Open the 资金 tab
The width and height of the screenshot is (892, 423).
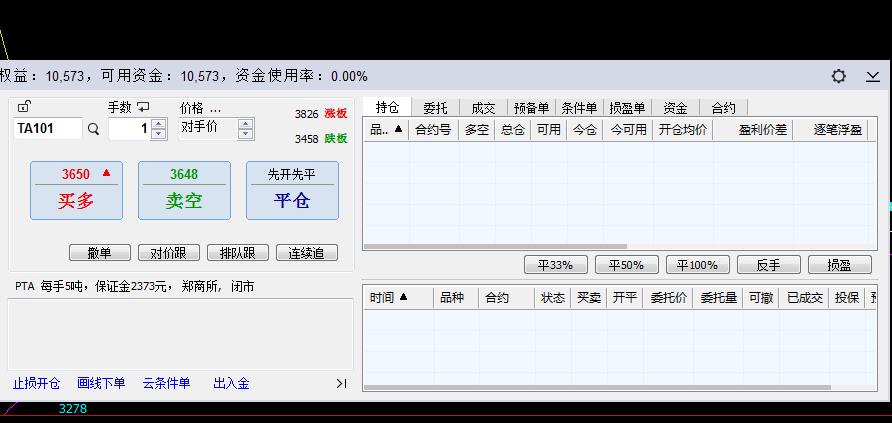click(x=675, y=107)
